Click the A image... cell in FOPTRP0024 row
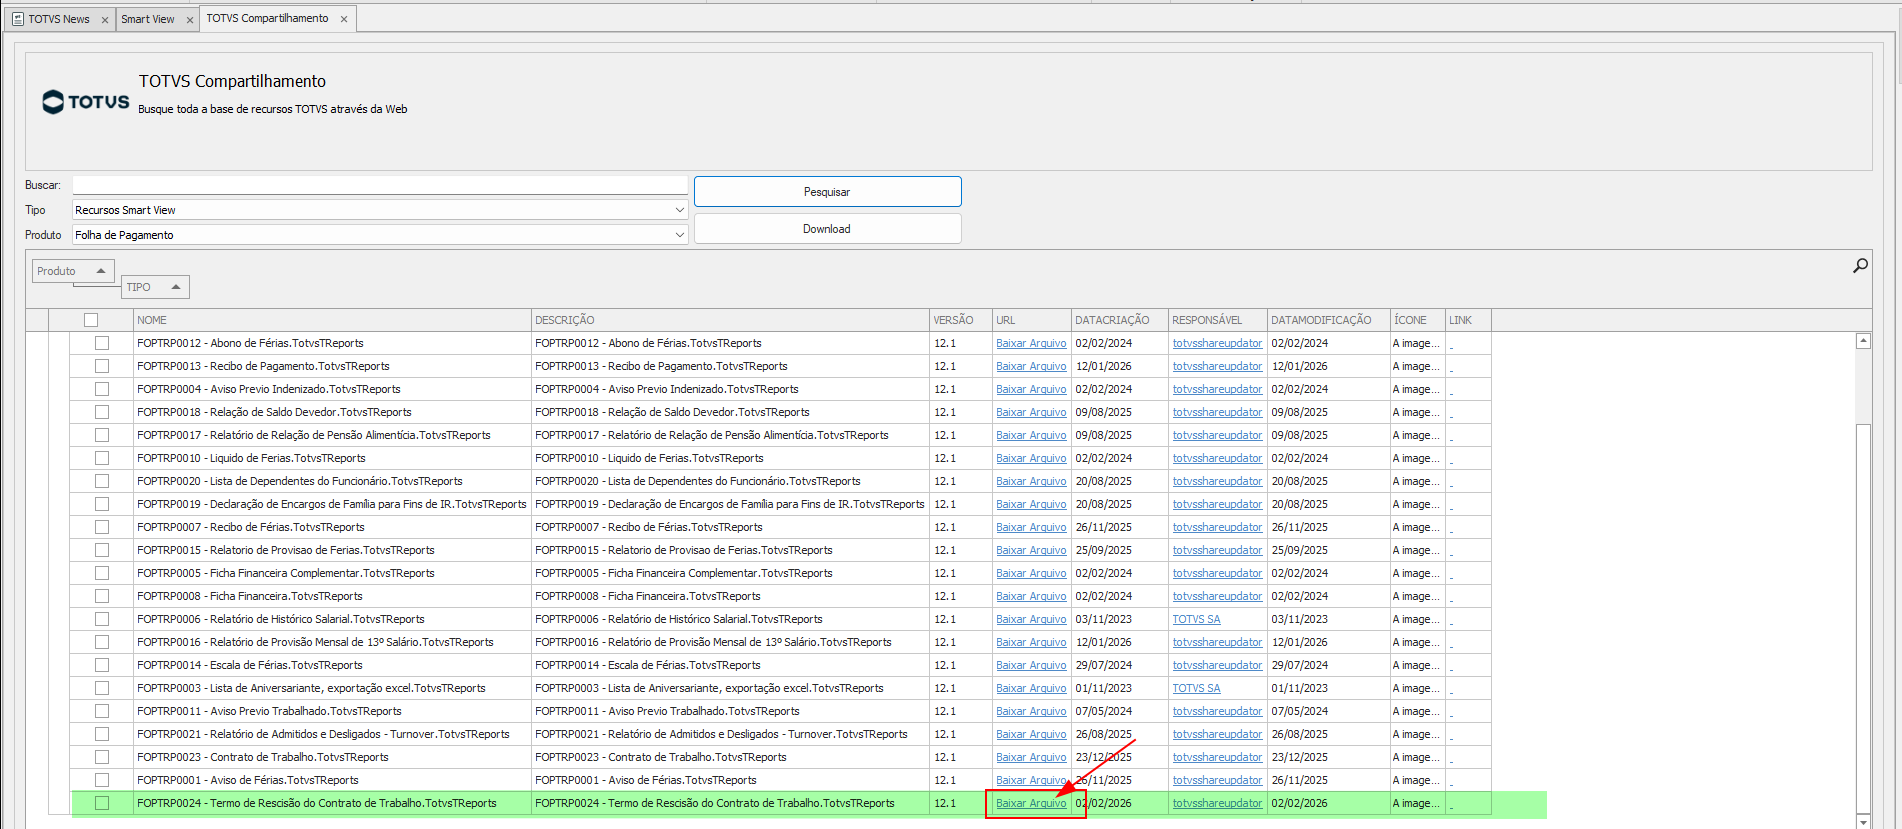The height and width of the screenshot is (829, 1902). [x=1416, y=803]
